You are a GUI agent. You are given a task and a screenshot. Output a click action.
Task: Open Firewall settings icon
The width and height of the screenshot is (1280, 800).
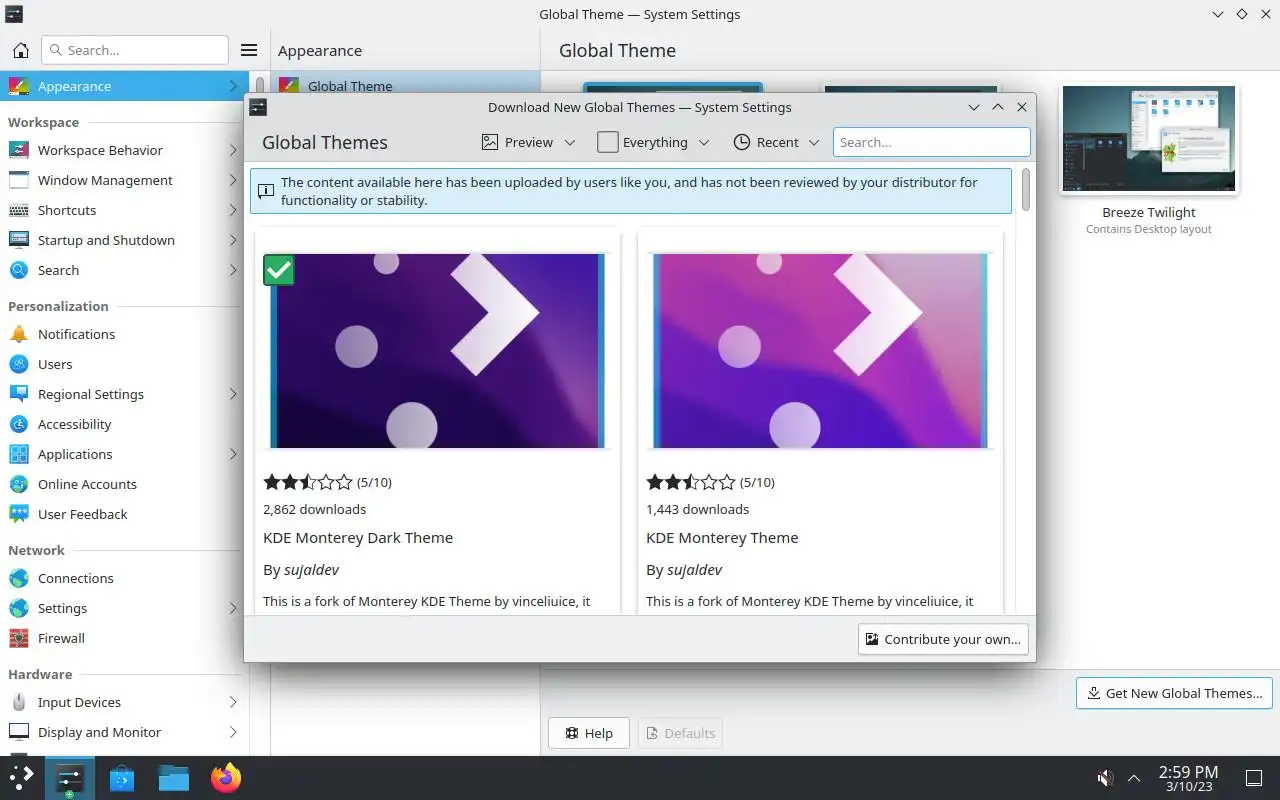(x=19, y=638)
